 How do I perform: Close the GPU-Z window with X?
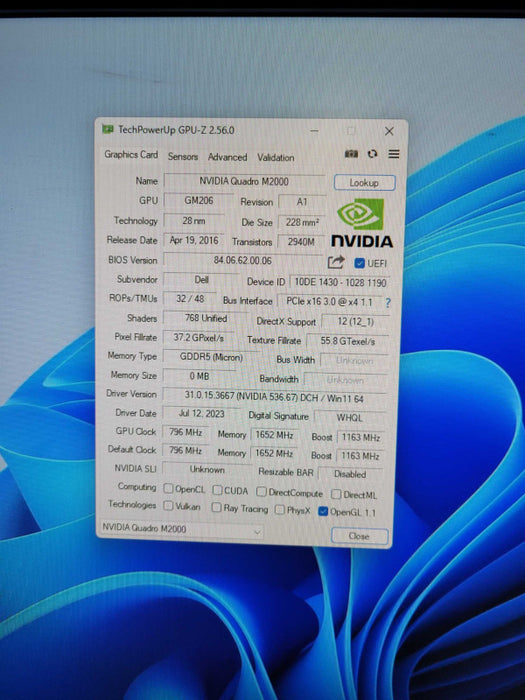coord(389,131)
